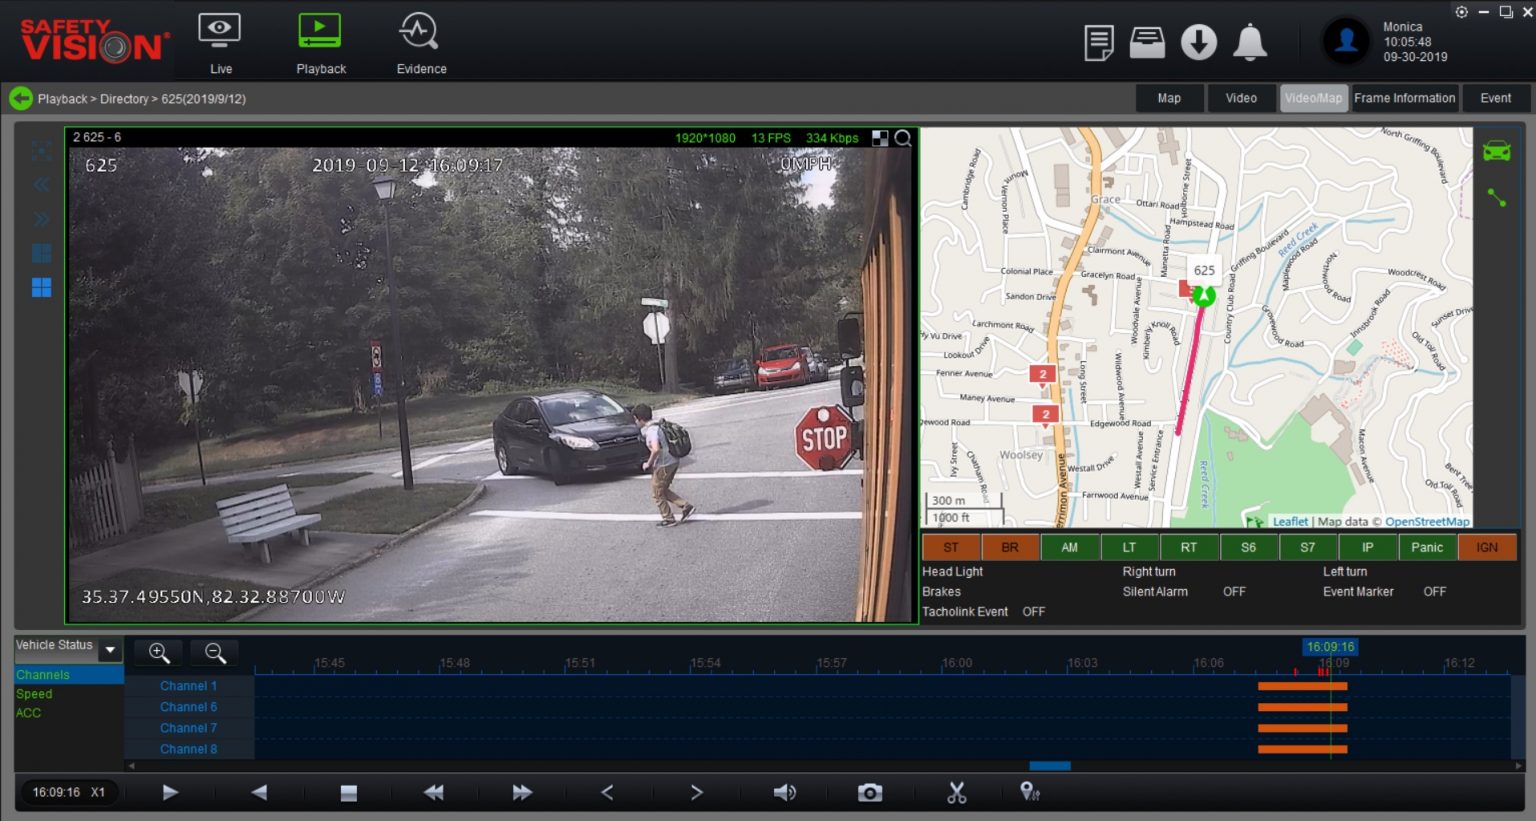
Task: Collapse the sidebar using double left arrows
Action: [41, 184]
